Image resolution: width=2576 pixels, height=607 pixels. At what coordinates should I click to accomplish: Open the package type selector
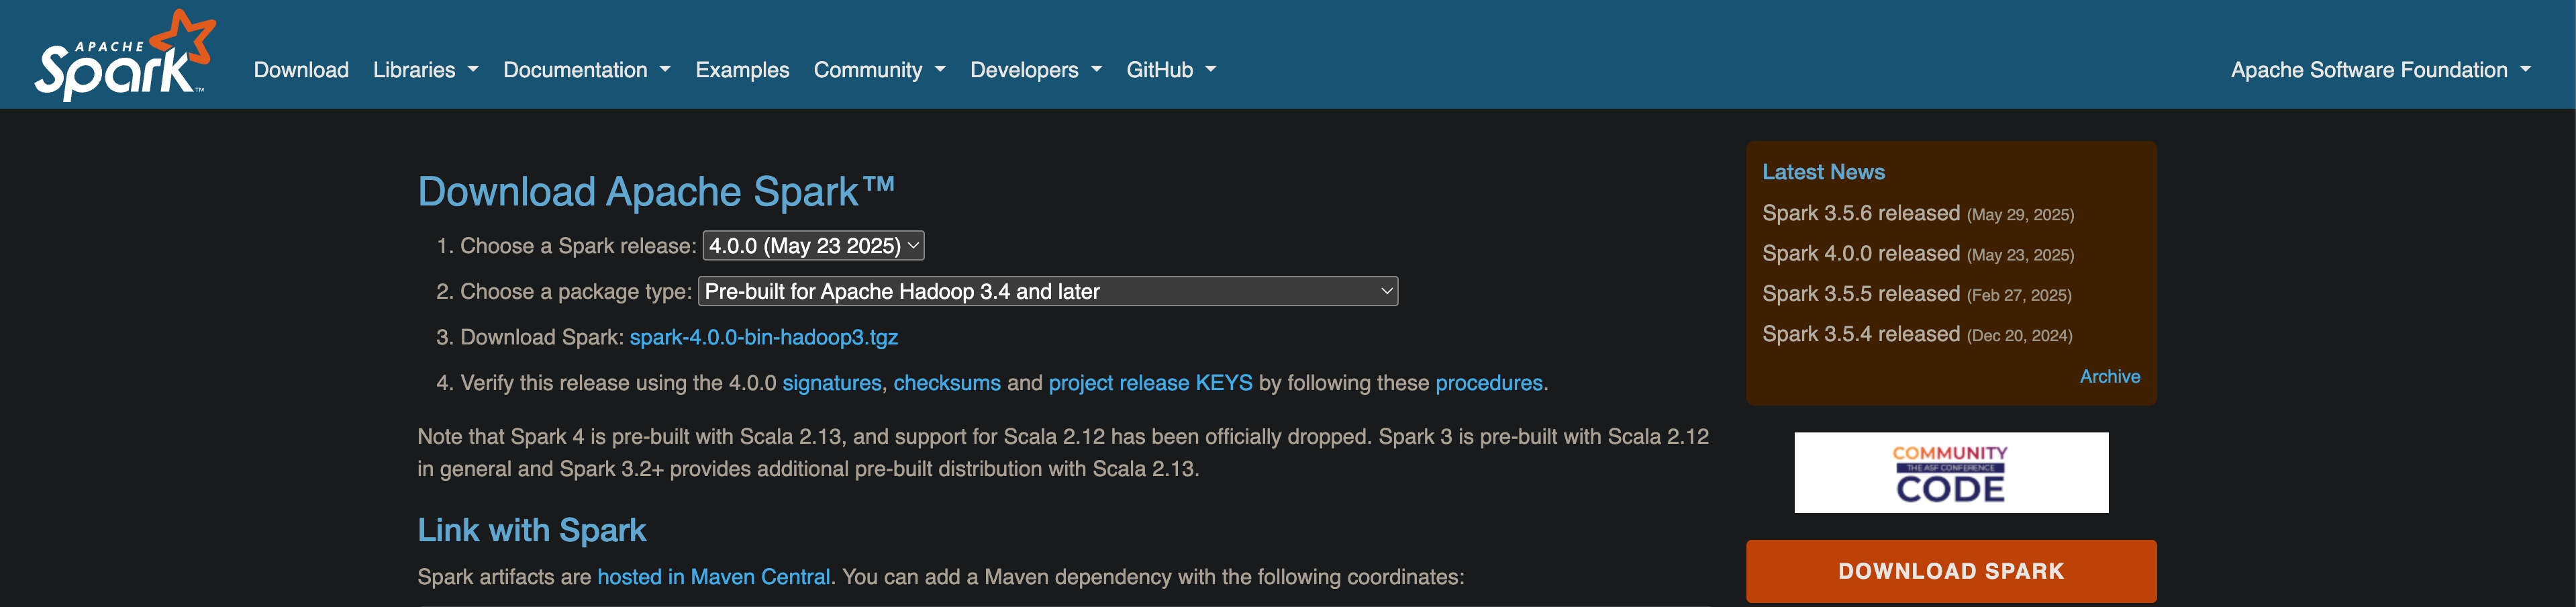point(1047,292)
